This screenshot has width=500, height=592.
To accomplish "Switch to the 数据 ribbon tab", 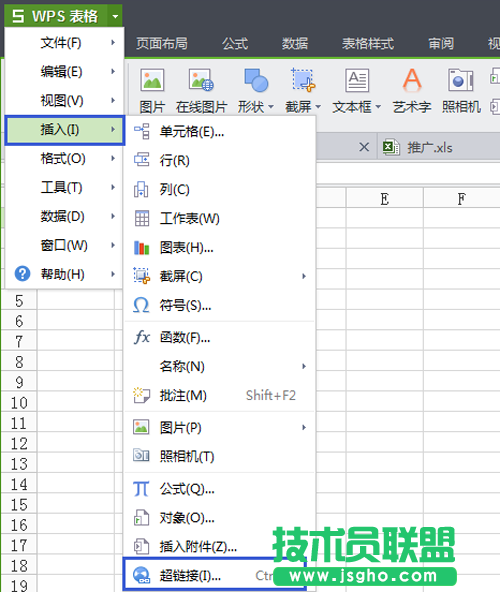I will (295, 43).
